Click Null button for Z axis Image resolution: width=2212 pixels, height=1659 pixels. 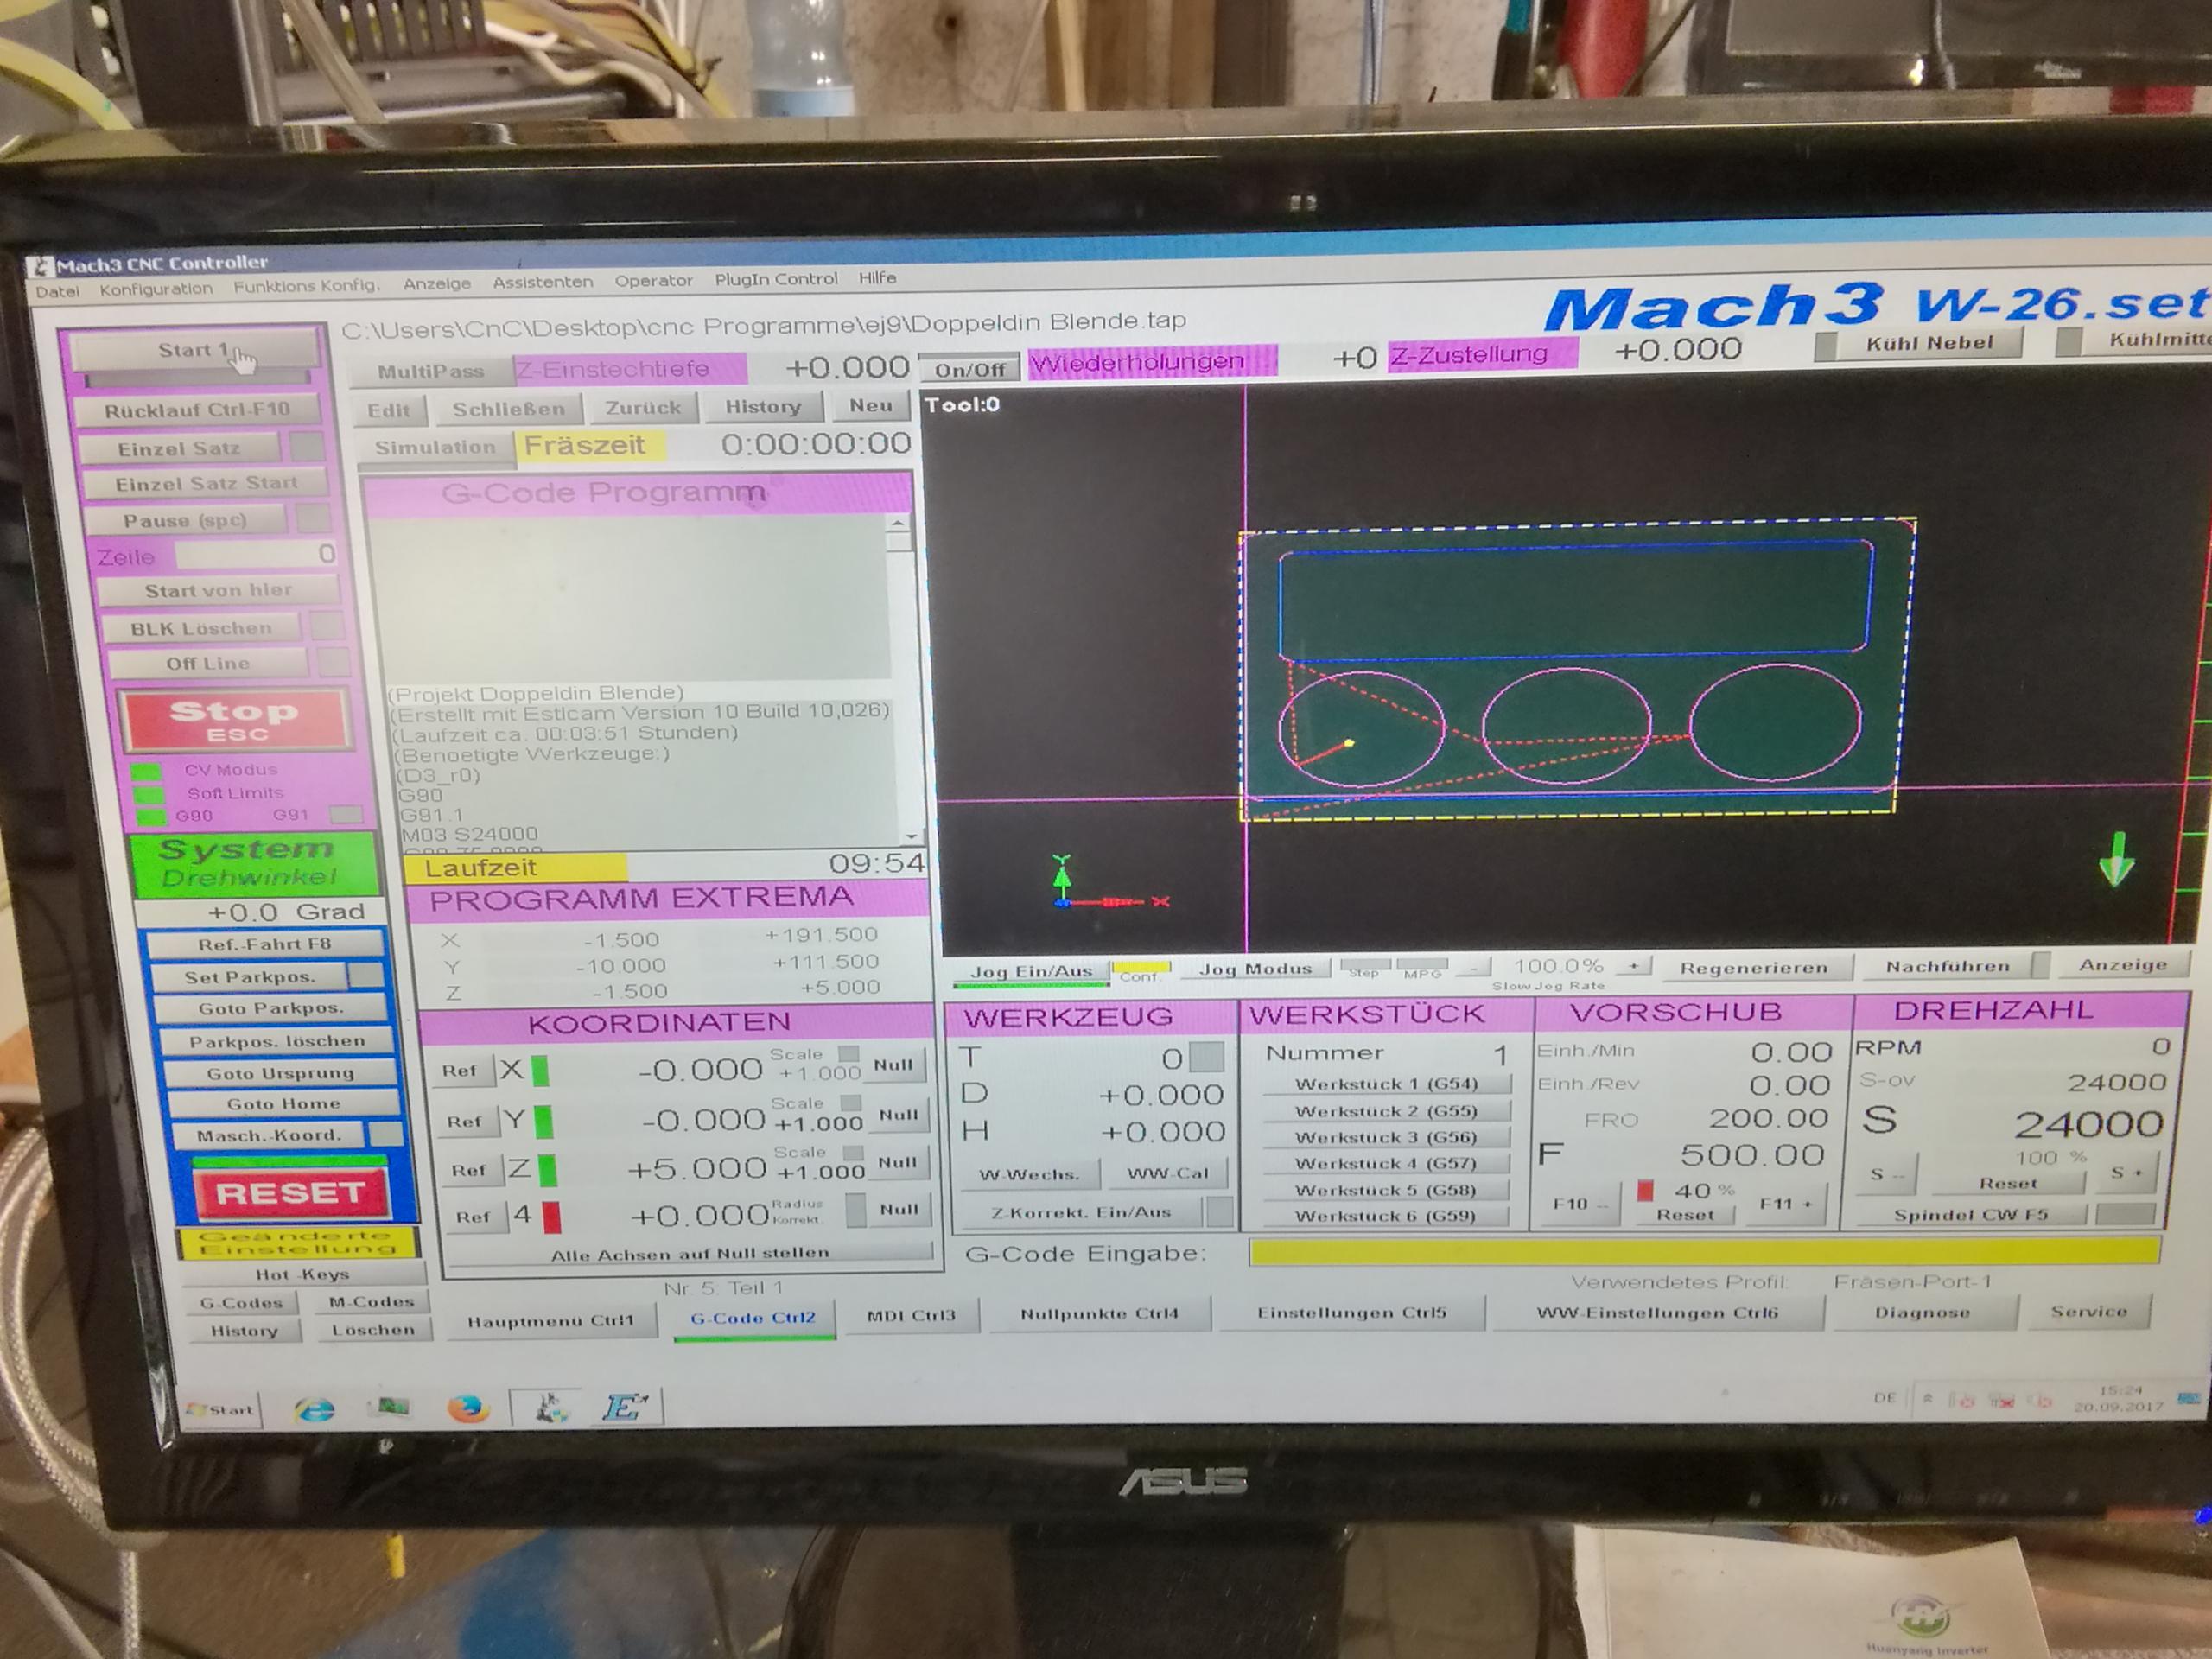click(897, 1163)
